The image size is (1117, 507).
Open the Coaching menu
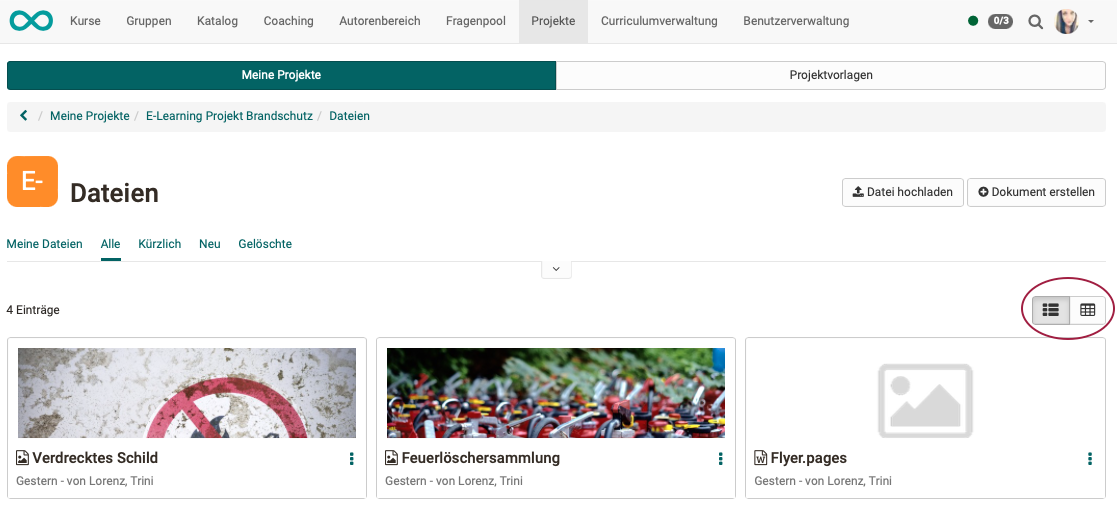(x=289, y=21)
